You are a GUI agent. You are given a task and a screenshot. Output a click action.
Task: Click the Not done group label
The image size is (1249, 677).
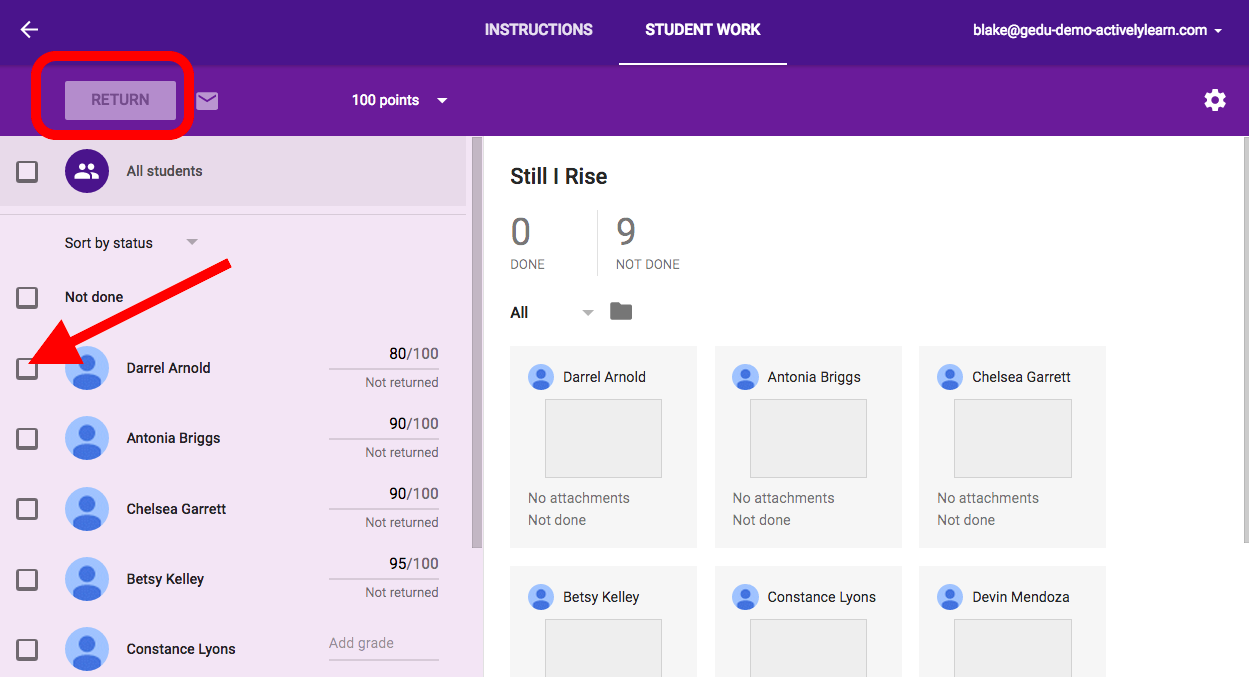click(x=94, y=297)
